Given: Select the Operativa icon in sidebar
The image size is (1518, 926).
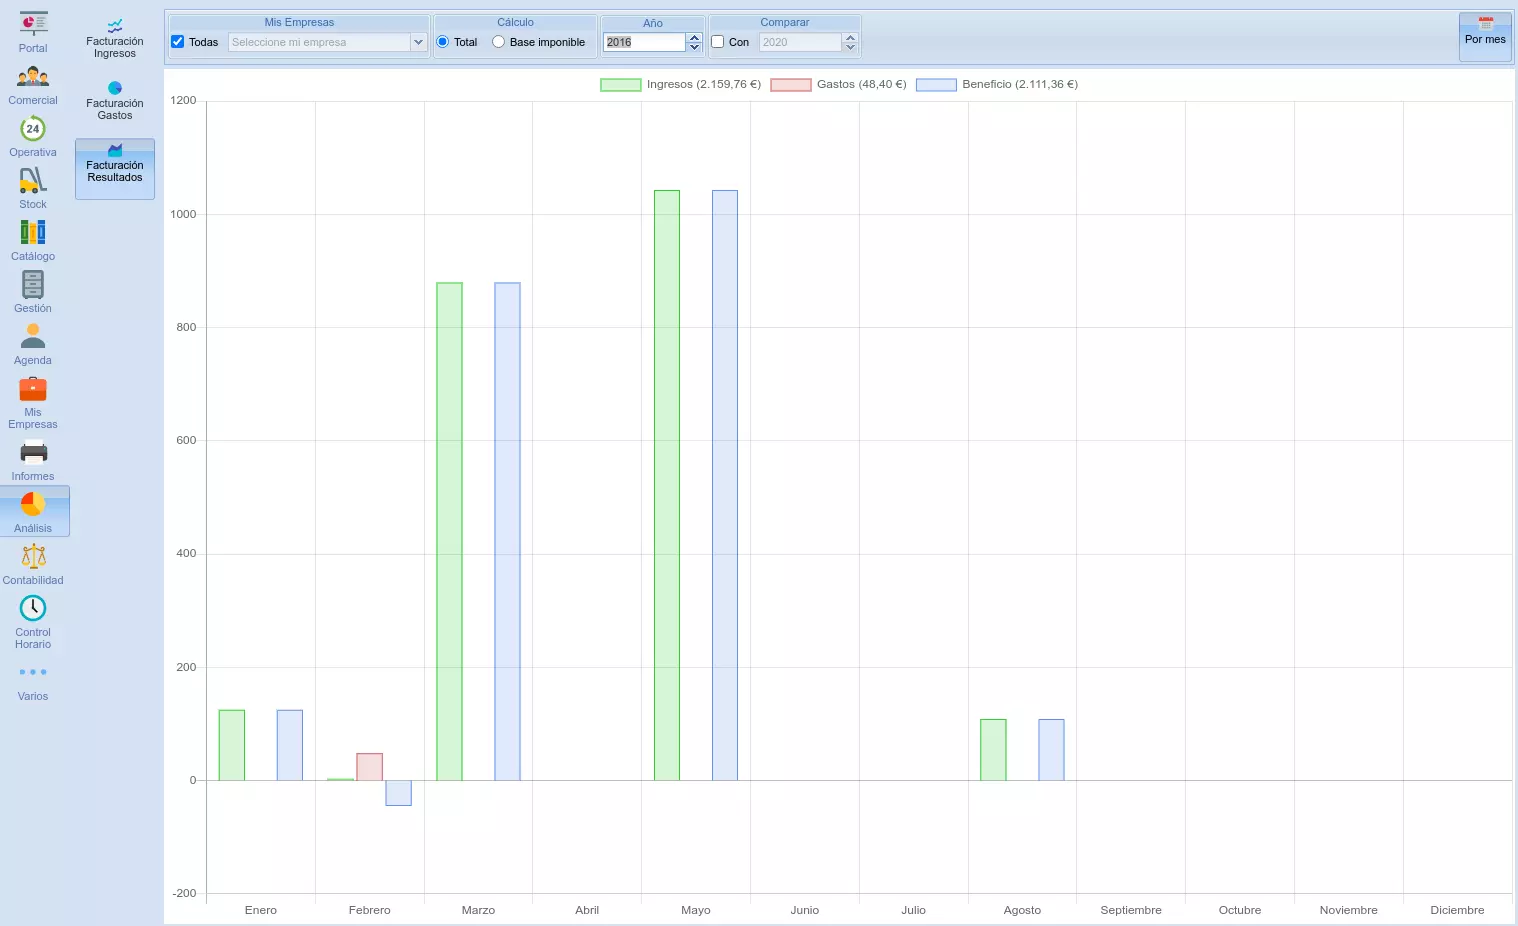Looking at the screenshot, I should (x=33, y=129).
